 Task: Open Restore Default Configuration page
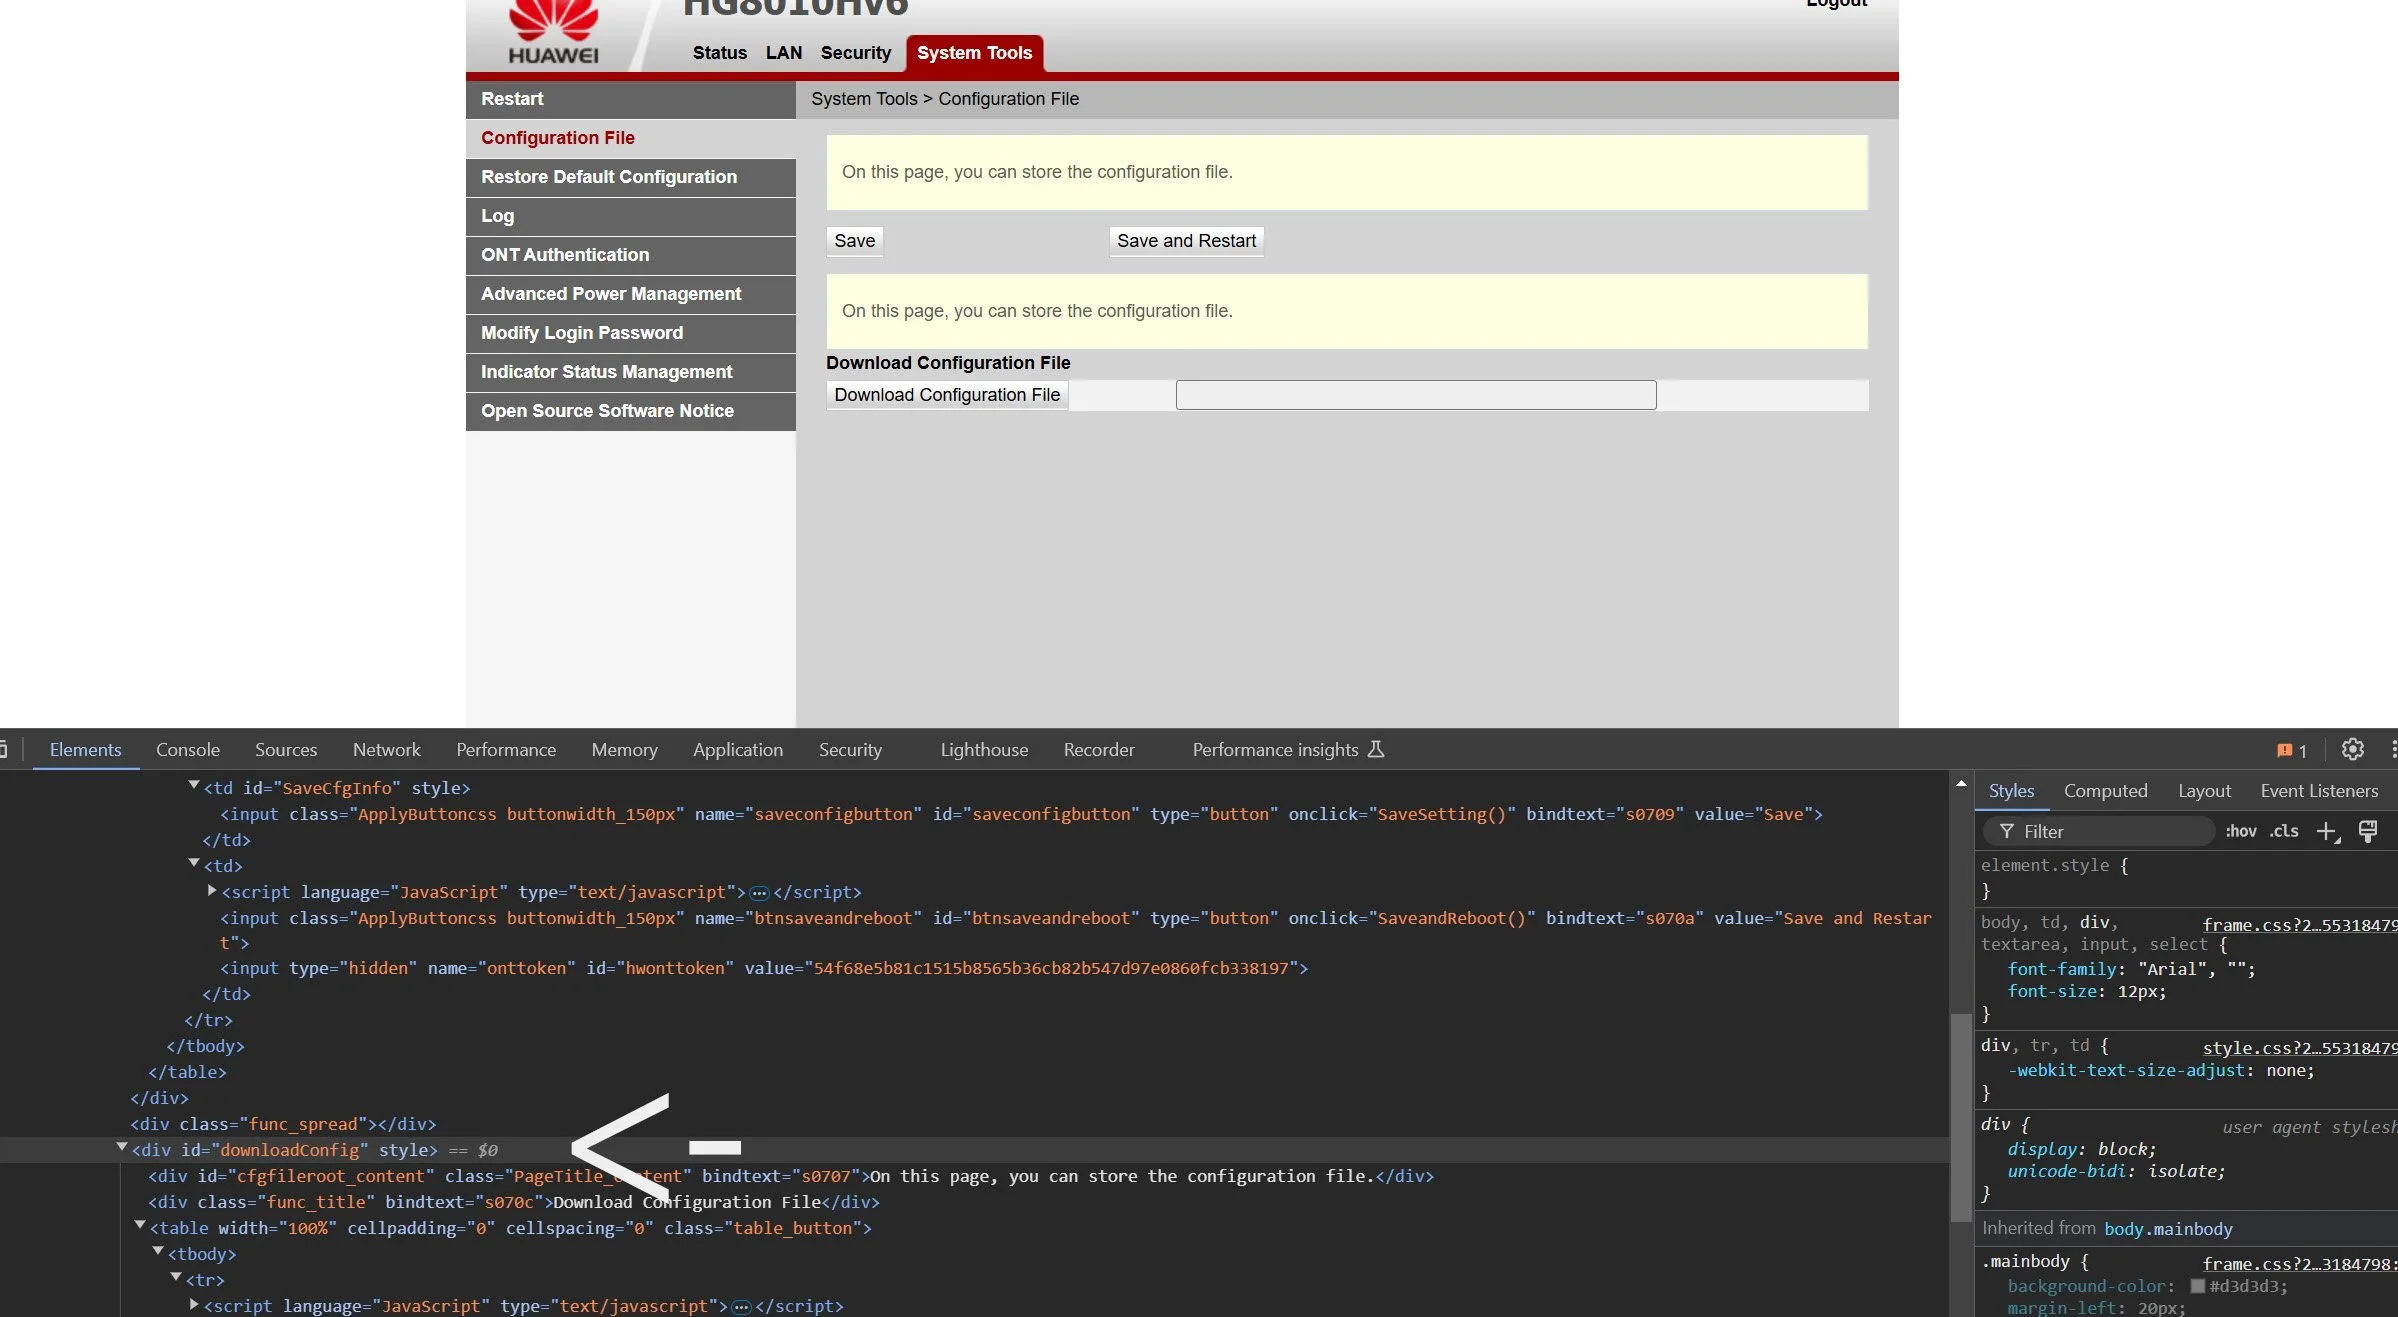pyautogui.click(x=631, y=177)
